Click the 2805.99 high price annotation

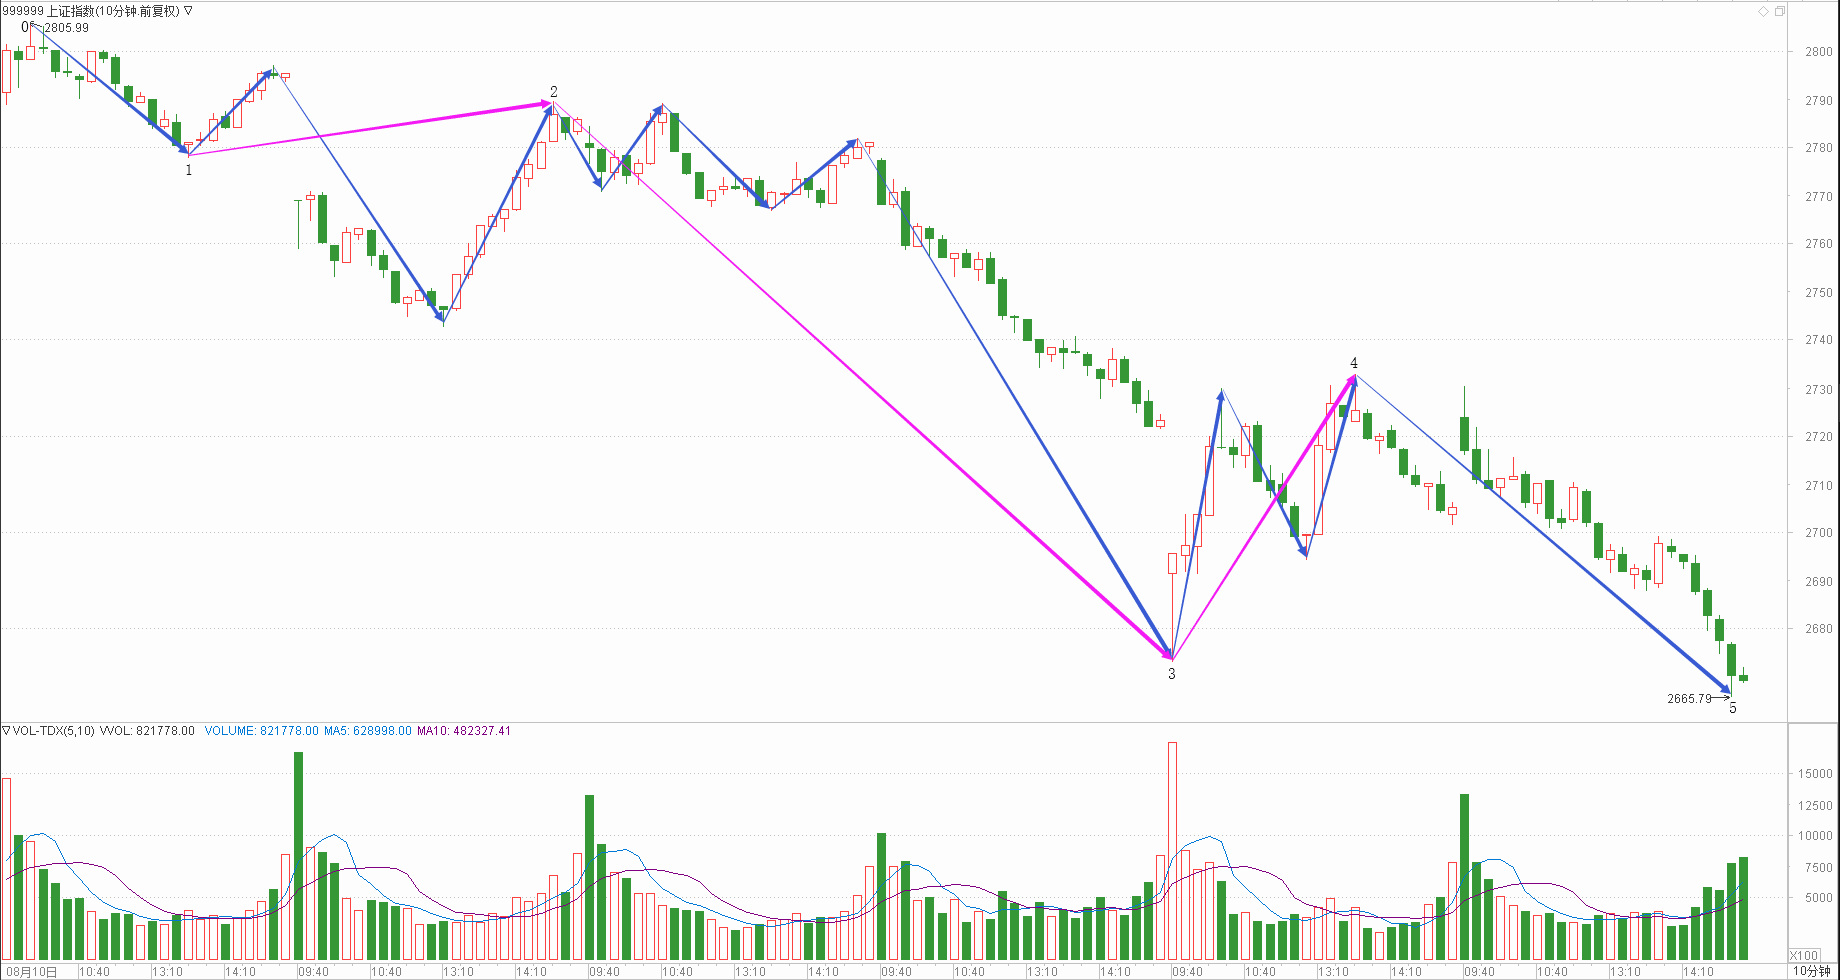pos(66,28)
